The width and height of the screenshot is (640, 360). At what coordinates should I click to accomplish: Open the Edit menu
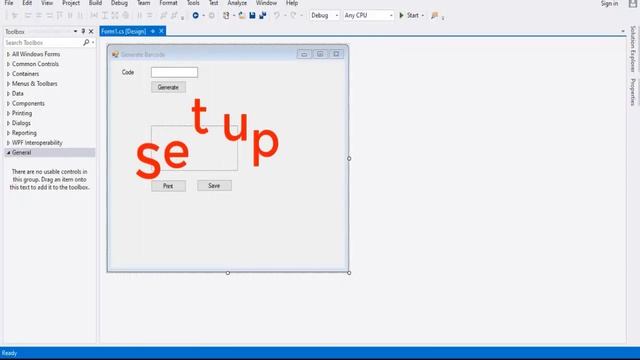point(27,3)
